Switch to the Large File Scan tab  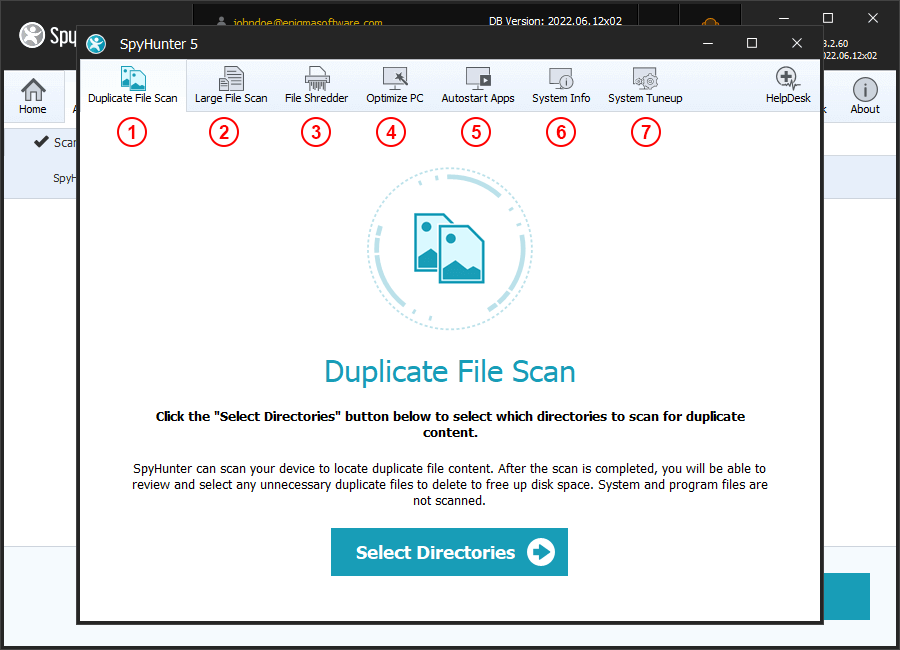[231, 85]
